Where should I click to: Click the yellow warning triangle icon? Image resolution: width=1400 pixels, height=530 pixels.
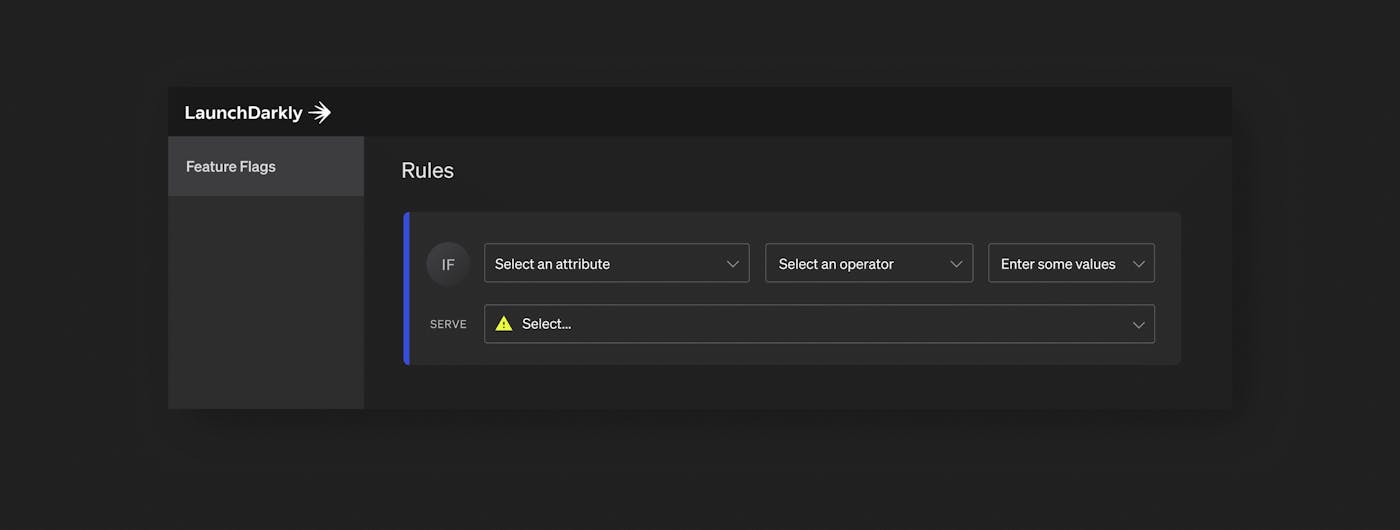504,323
